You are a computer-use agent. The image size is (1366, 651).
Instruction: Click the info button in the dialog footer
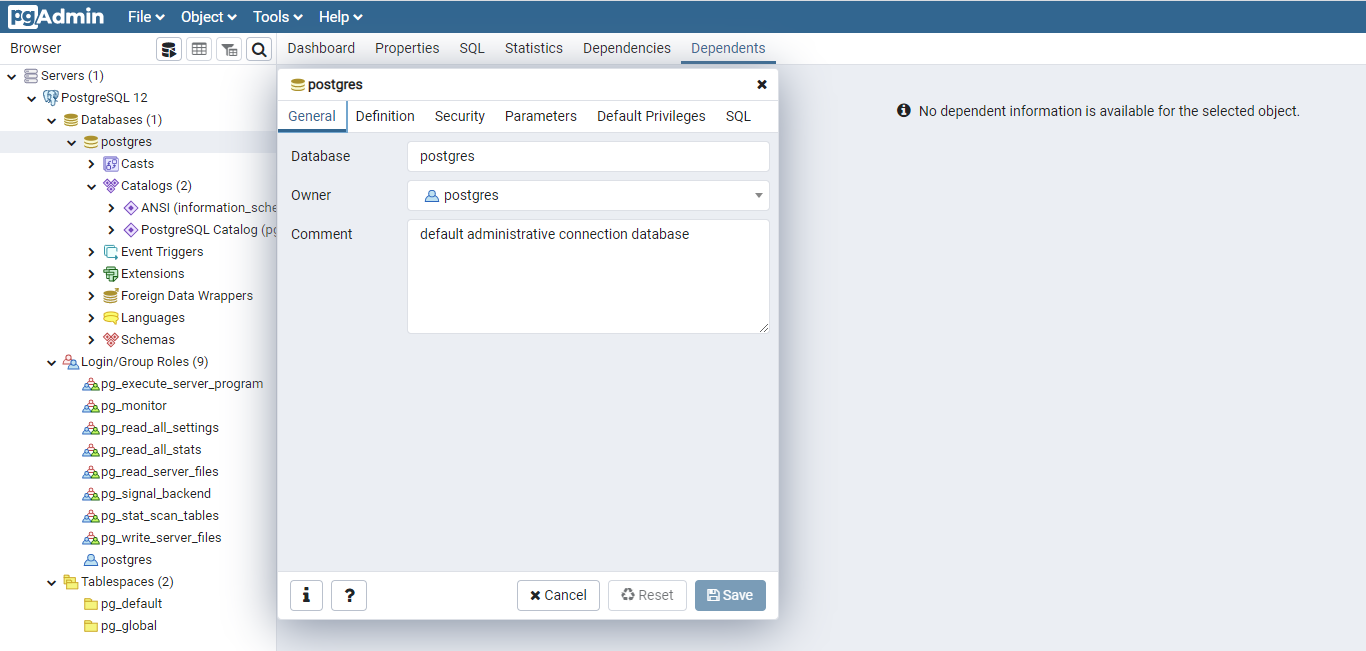point(306,595)
